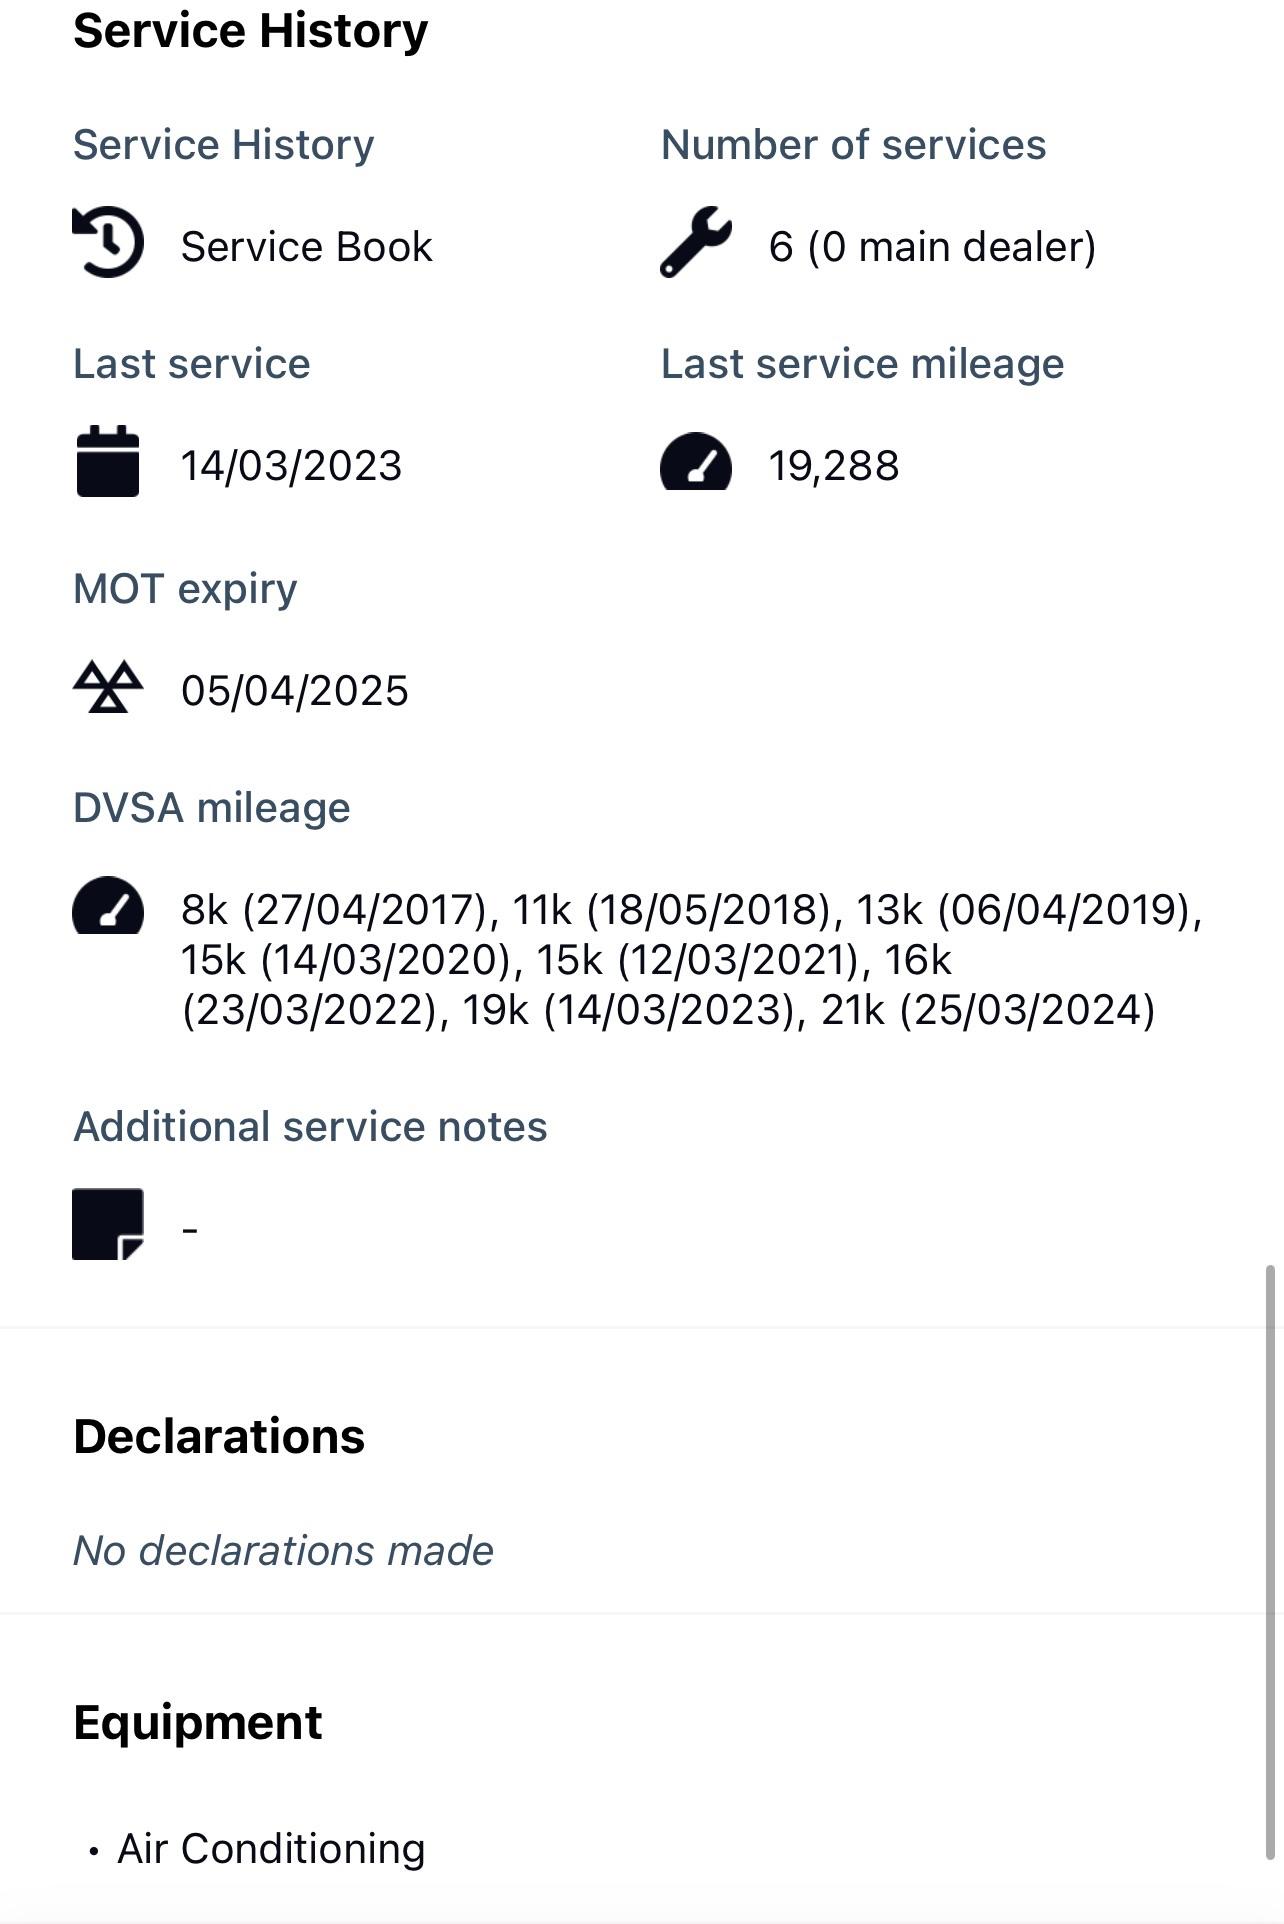Click the MOT triangles icon

(x=108, y=687)
